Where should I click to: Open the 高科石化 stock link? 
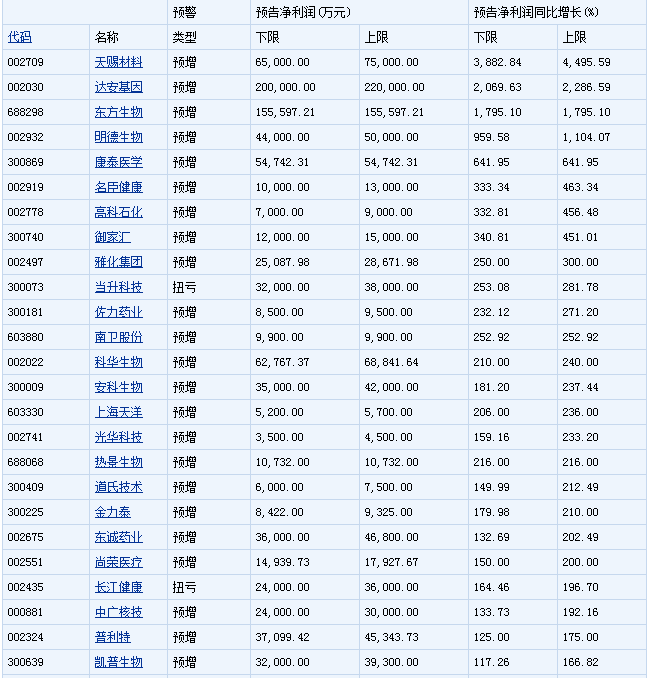click(x=118, y=212)
